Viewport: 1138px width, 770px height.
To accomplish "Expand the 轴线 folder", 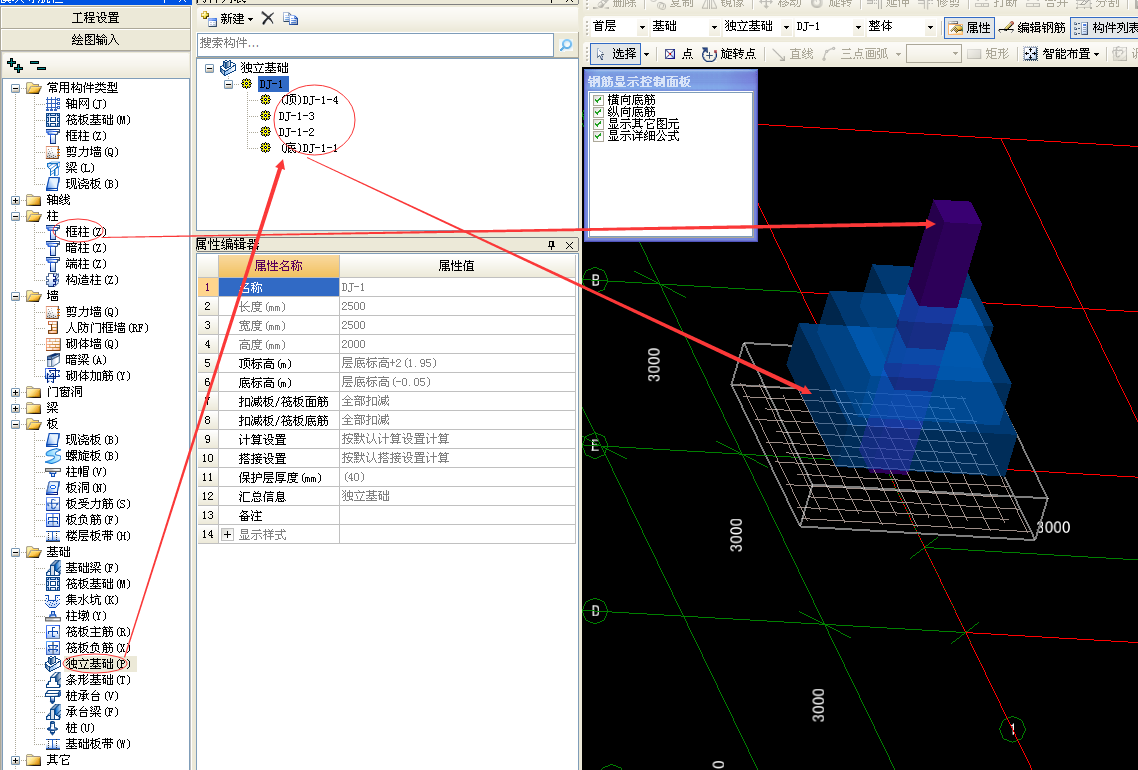I will (15, 200).
